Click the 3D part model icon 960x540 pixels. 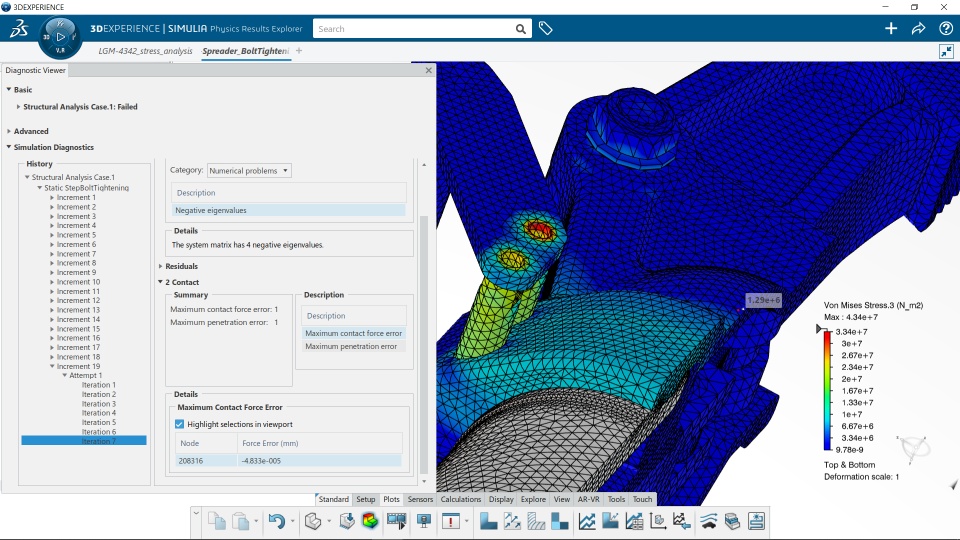point(313,521)
